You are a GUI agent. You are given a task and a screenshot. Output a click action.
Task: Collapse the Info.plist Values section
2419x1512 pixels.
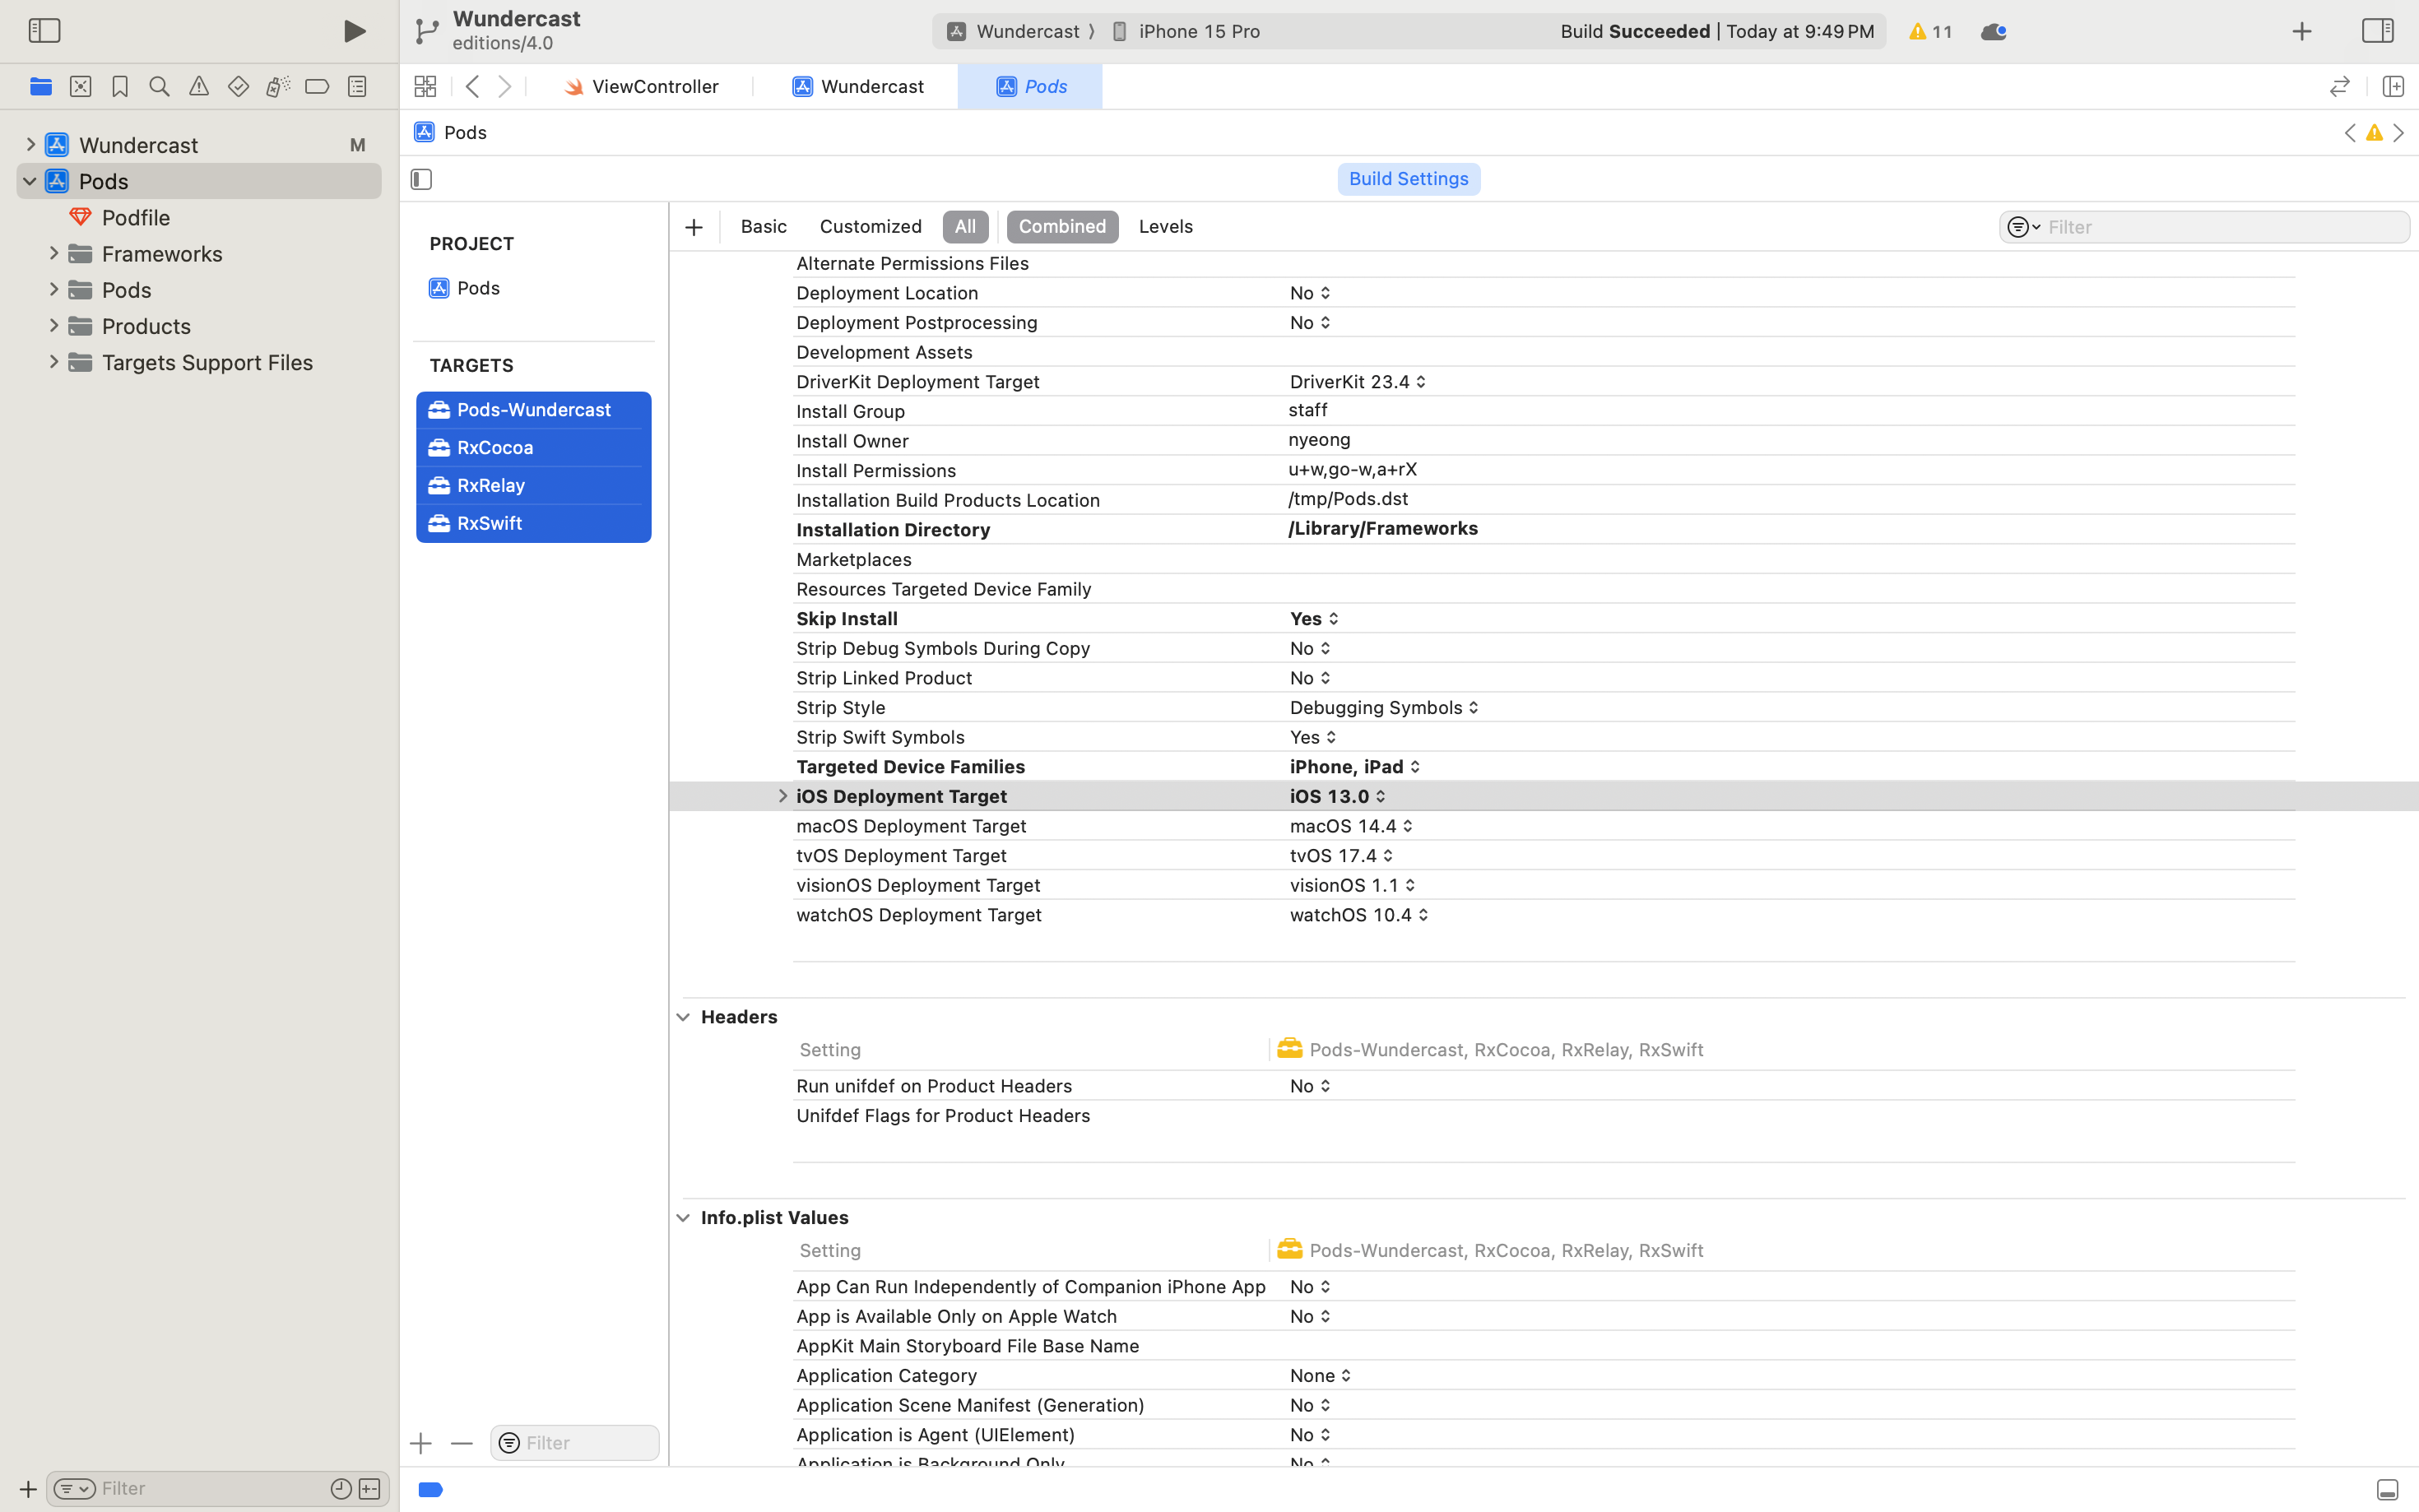pyautogui.click(x=683, y=1218)
